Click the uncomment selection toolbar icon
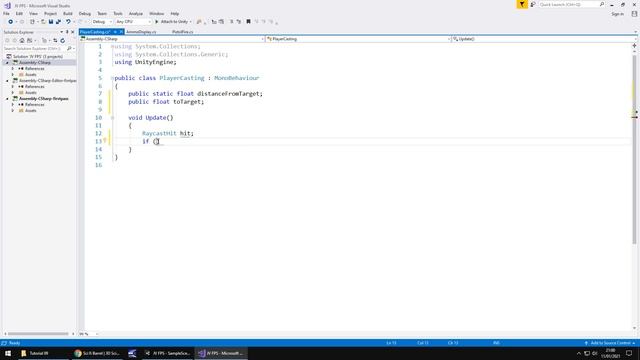The height and width of the screenshot is (360, 640). click(239, 22)
